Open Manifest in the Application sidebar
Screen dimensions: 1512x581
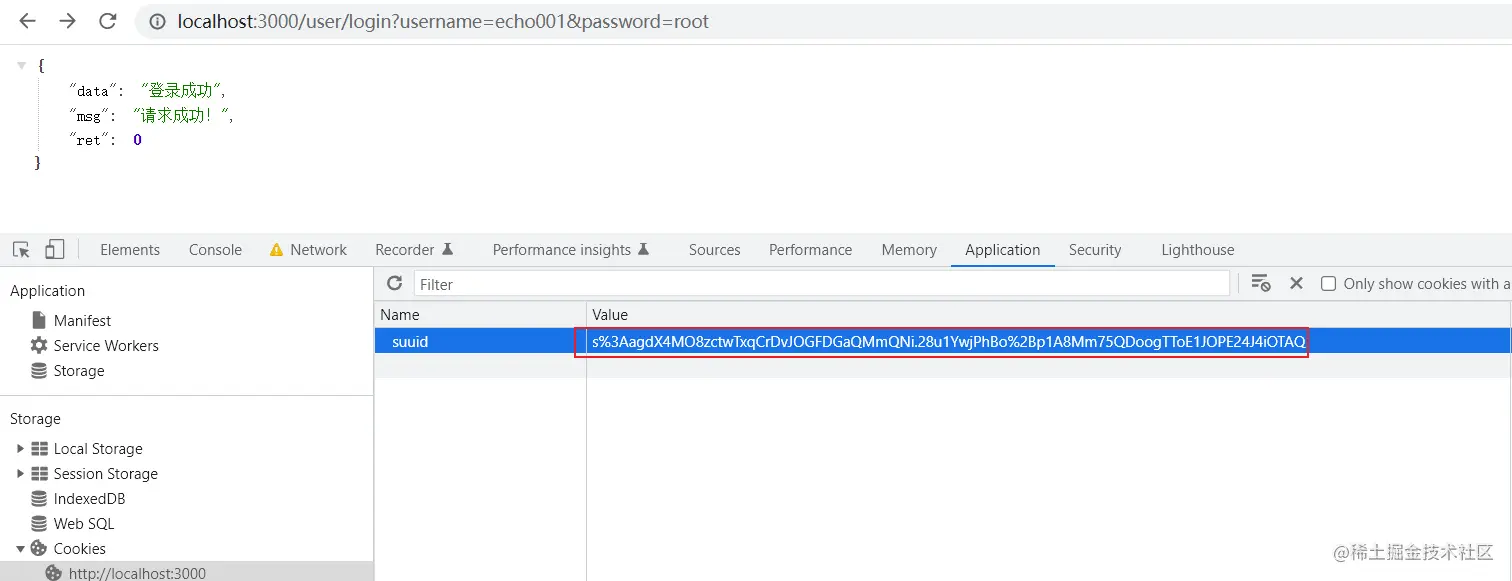(82, 320)
